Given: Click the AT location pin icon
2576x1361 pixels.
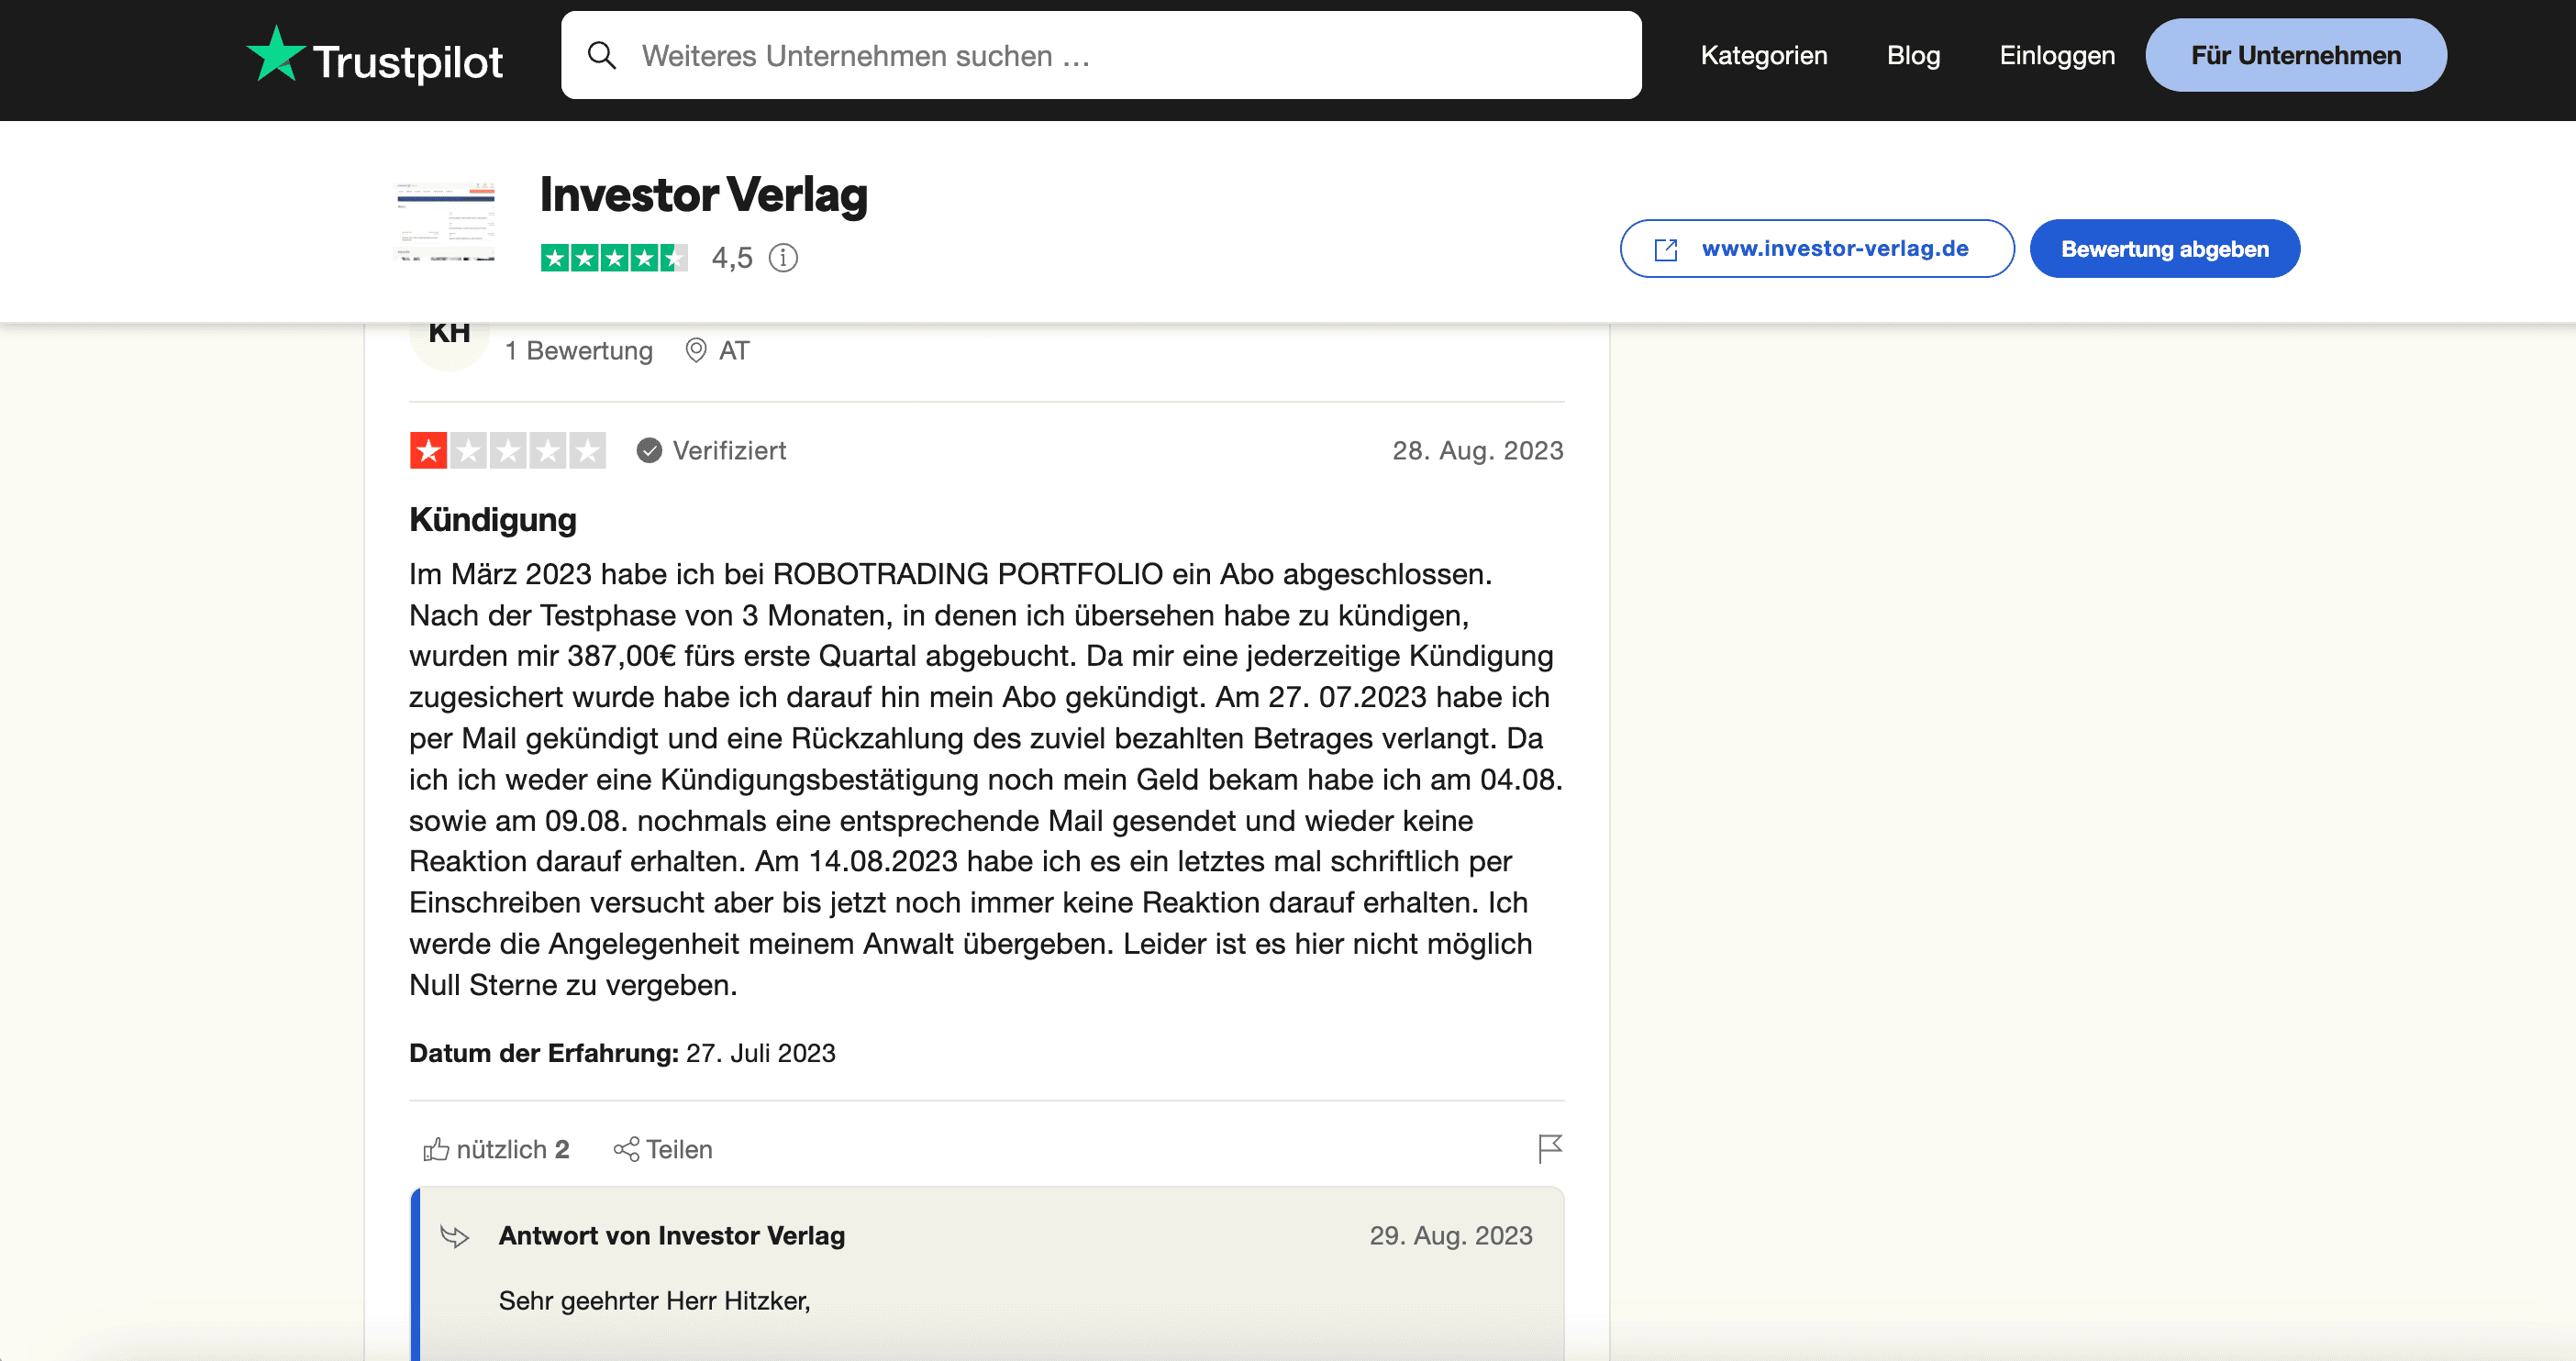Looking at the screenshot, I should [696, 350].
